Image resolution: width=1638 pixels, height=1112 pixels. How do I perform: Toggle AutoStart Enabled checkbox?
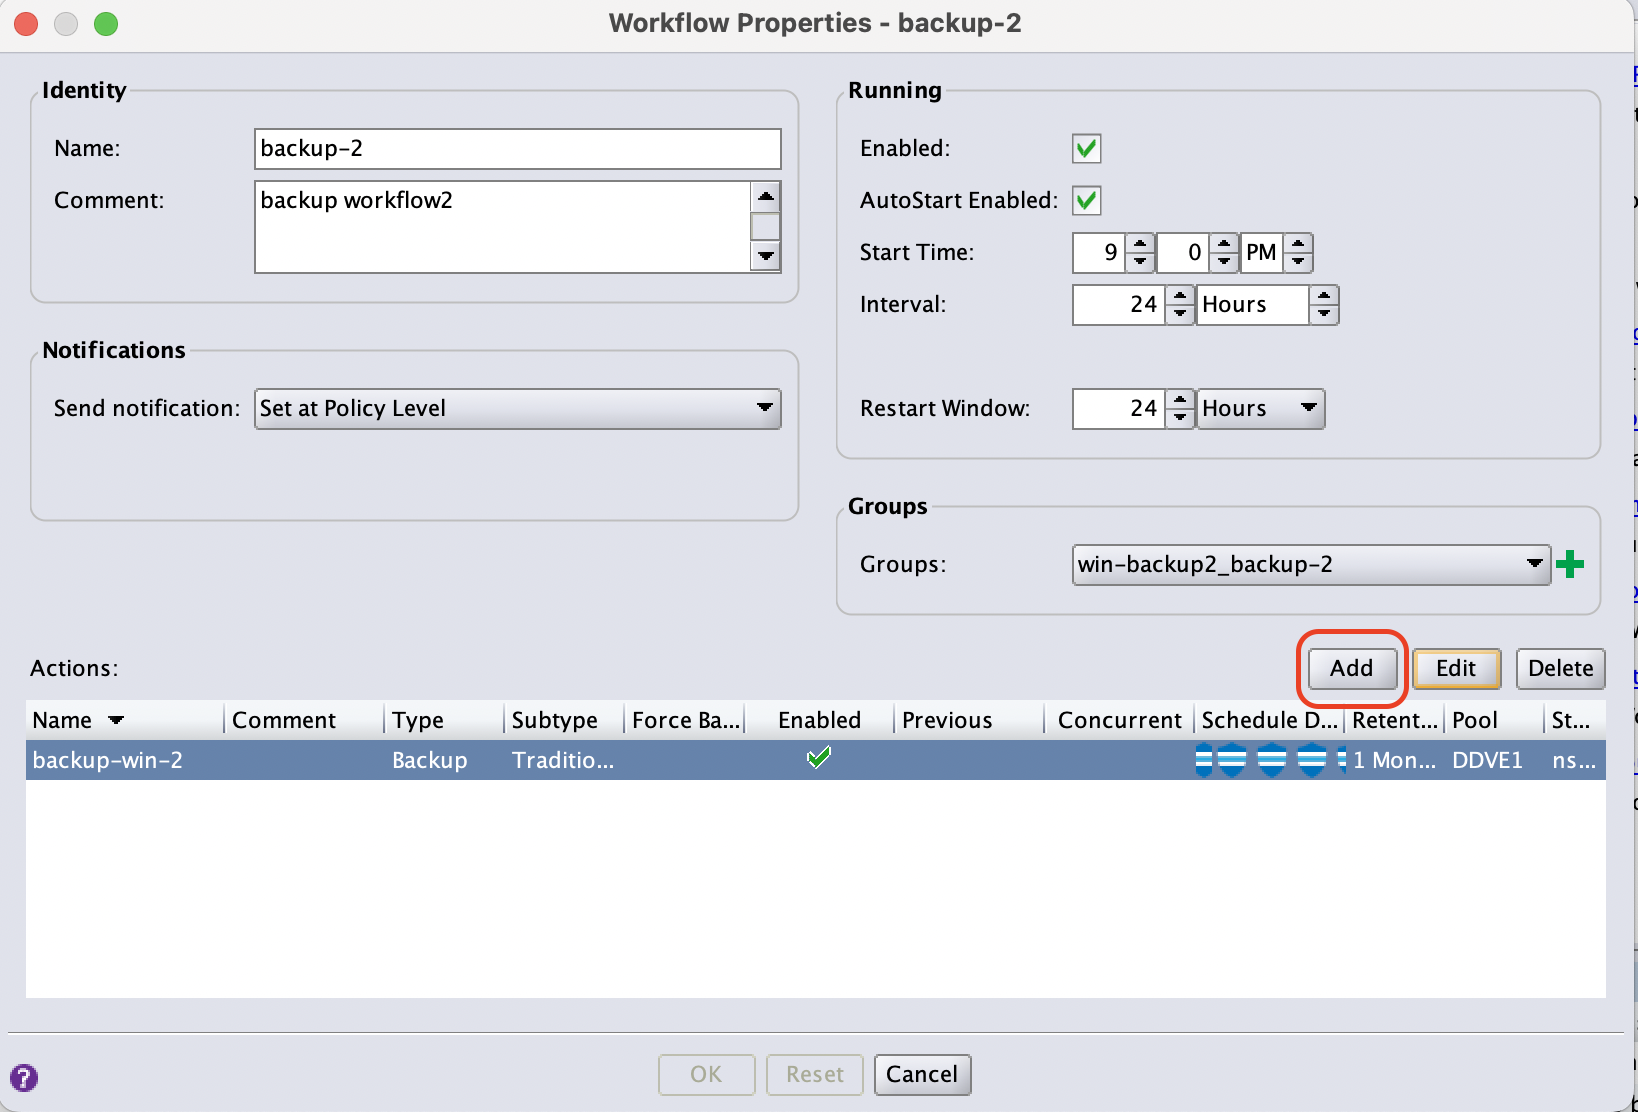tap(1086, 200)
